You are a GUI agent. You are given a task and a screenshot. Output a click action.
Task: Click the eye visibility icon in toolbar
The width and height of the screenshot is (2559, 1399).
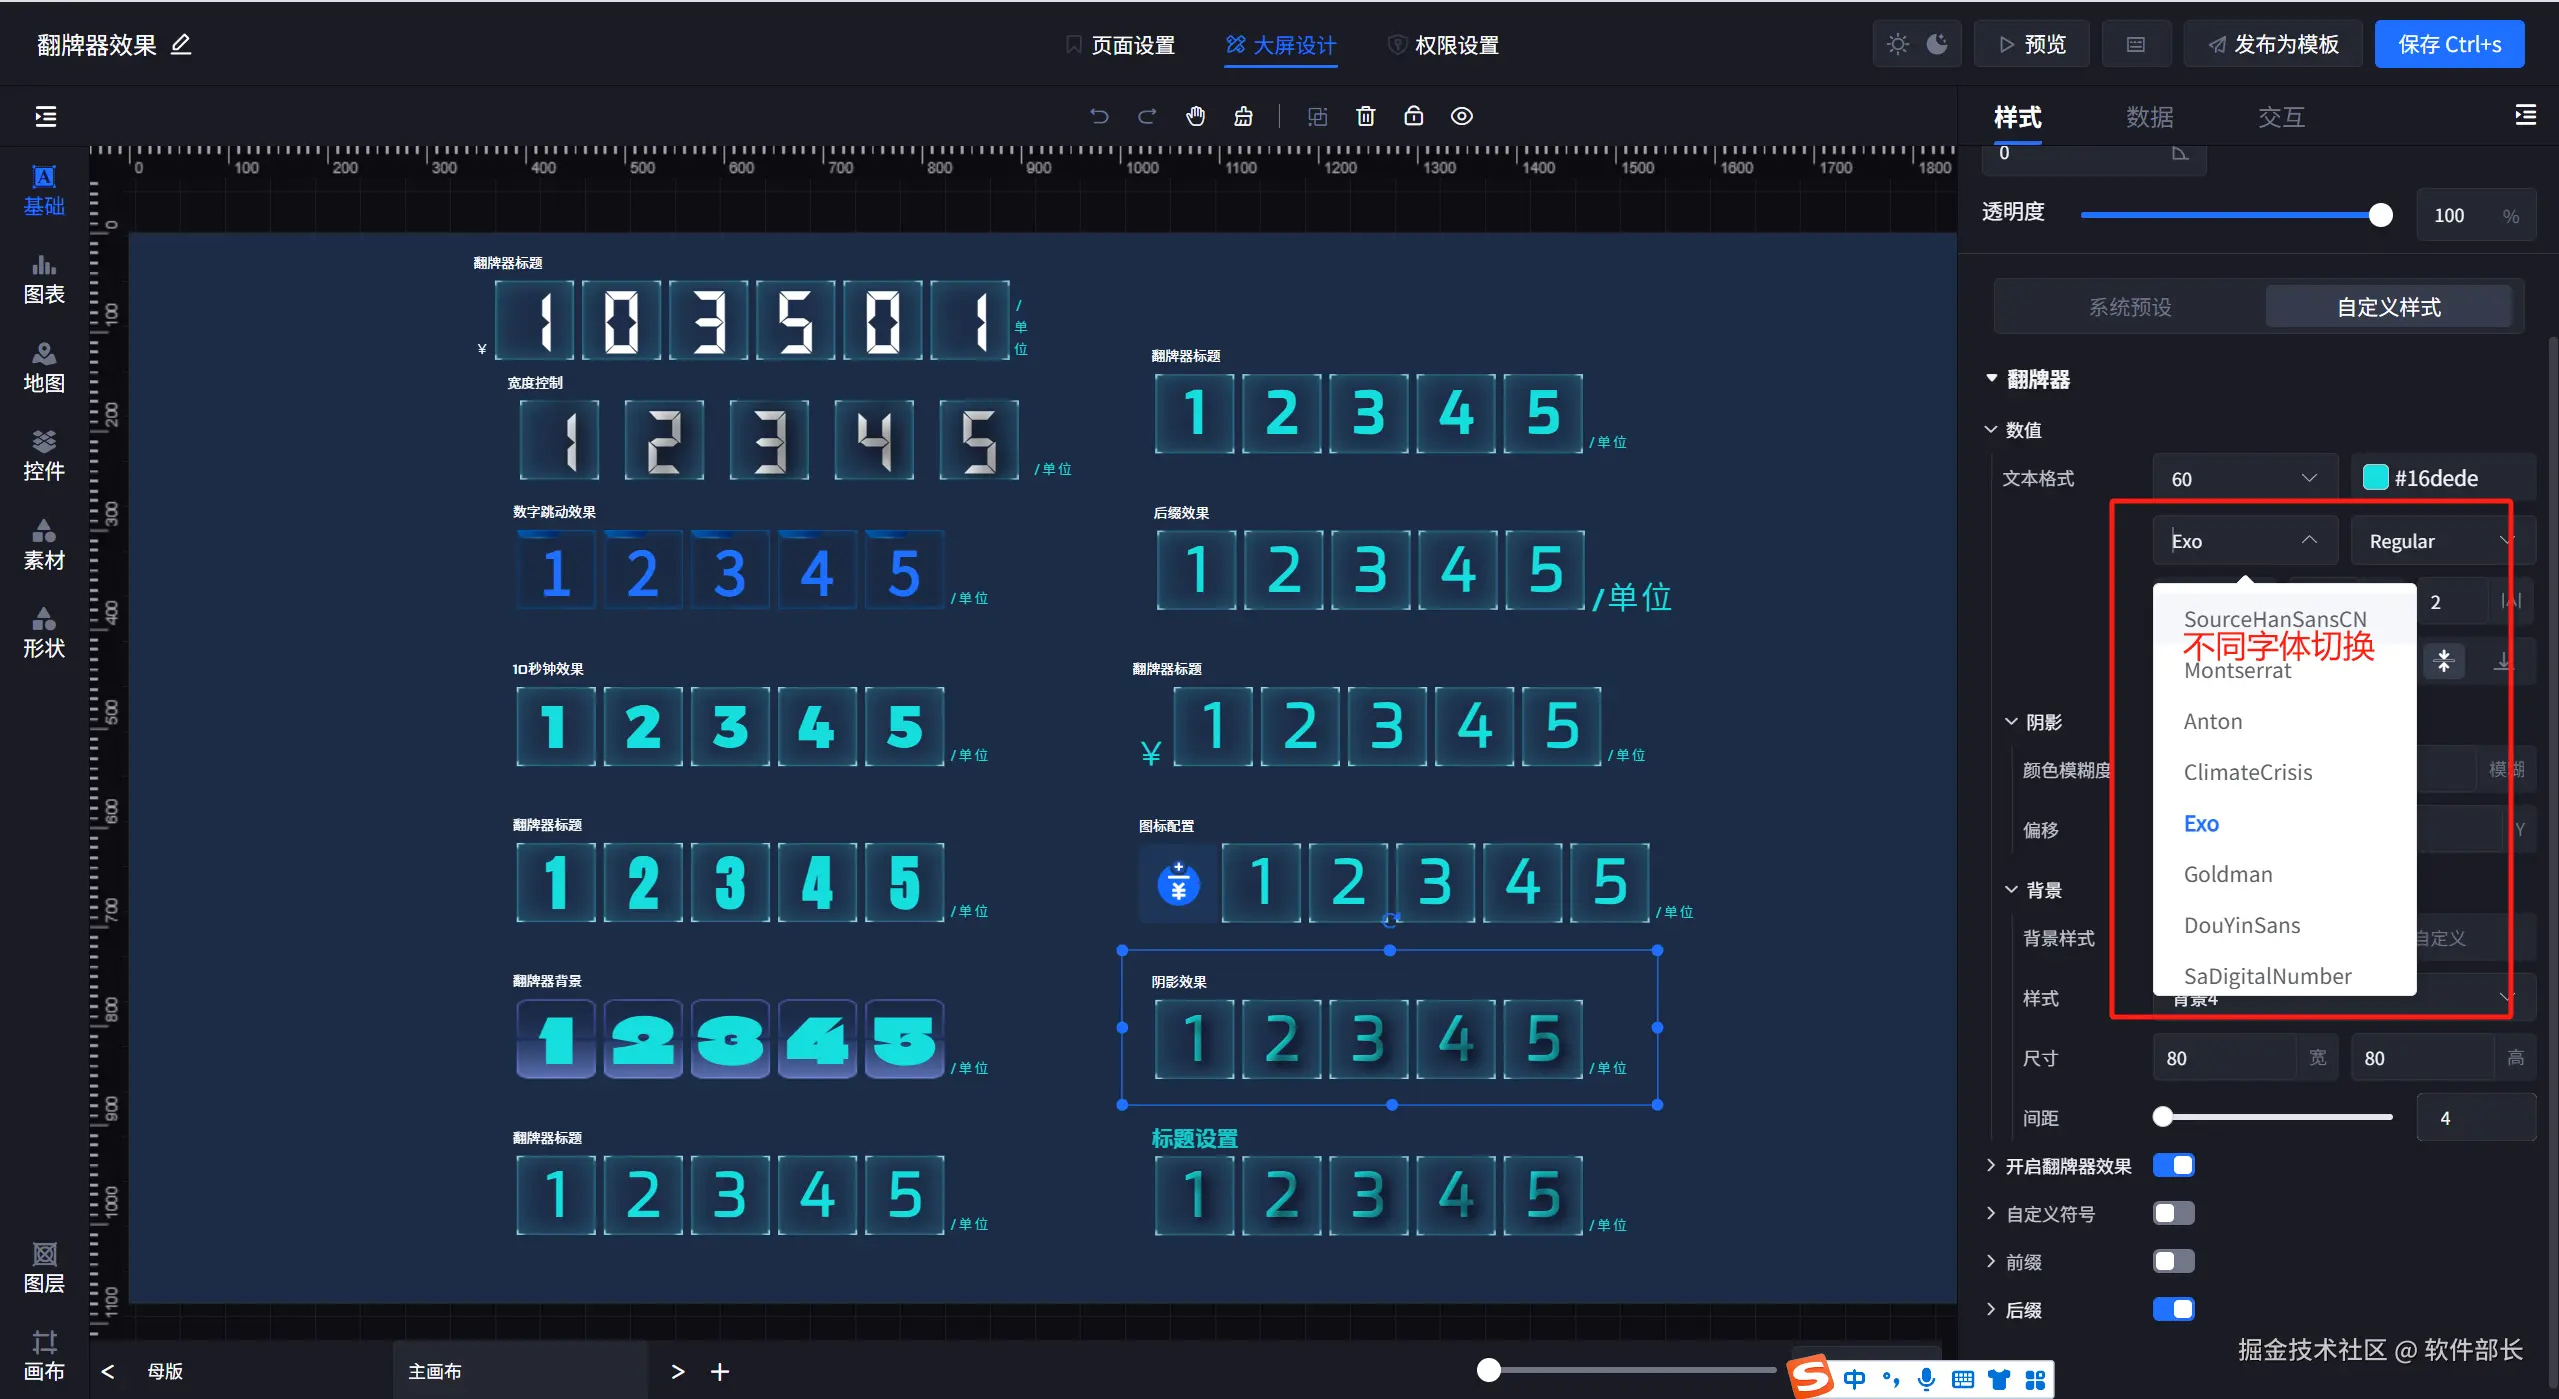coord(1461,116)
